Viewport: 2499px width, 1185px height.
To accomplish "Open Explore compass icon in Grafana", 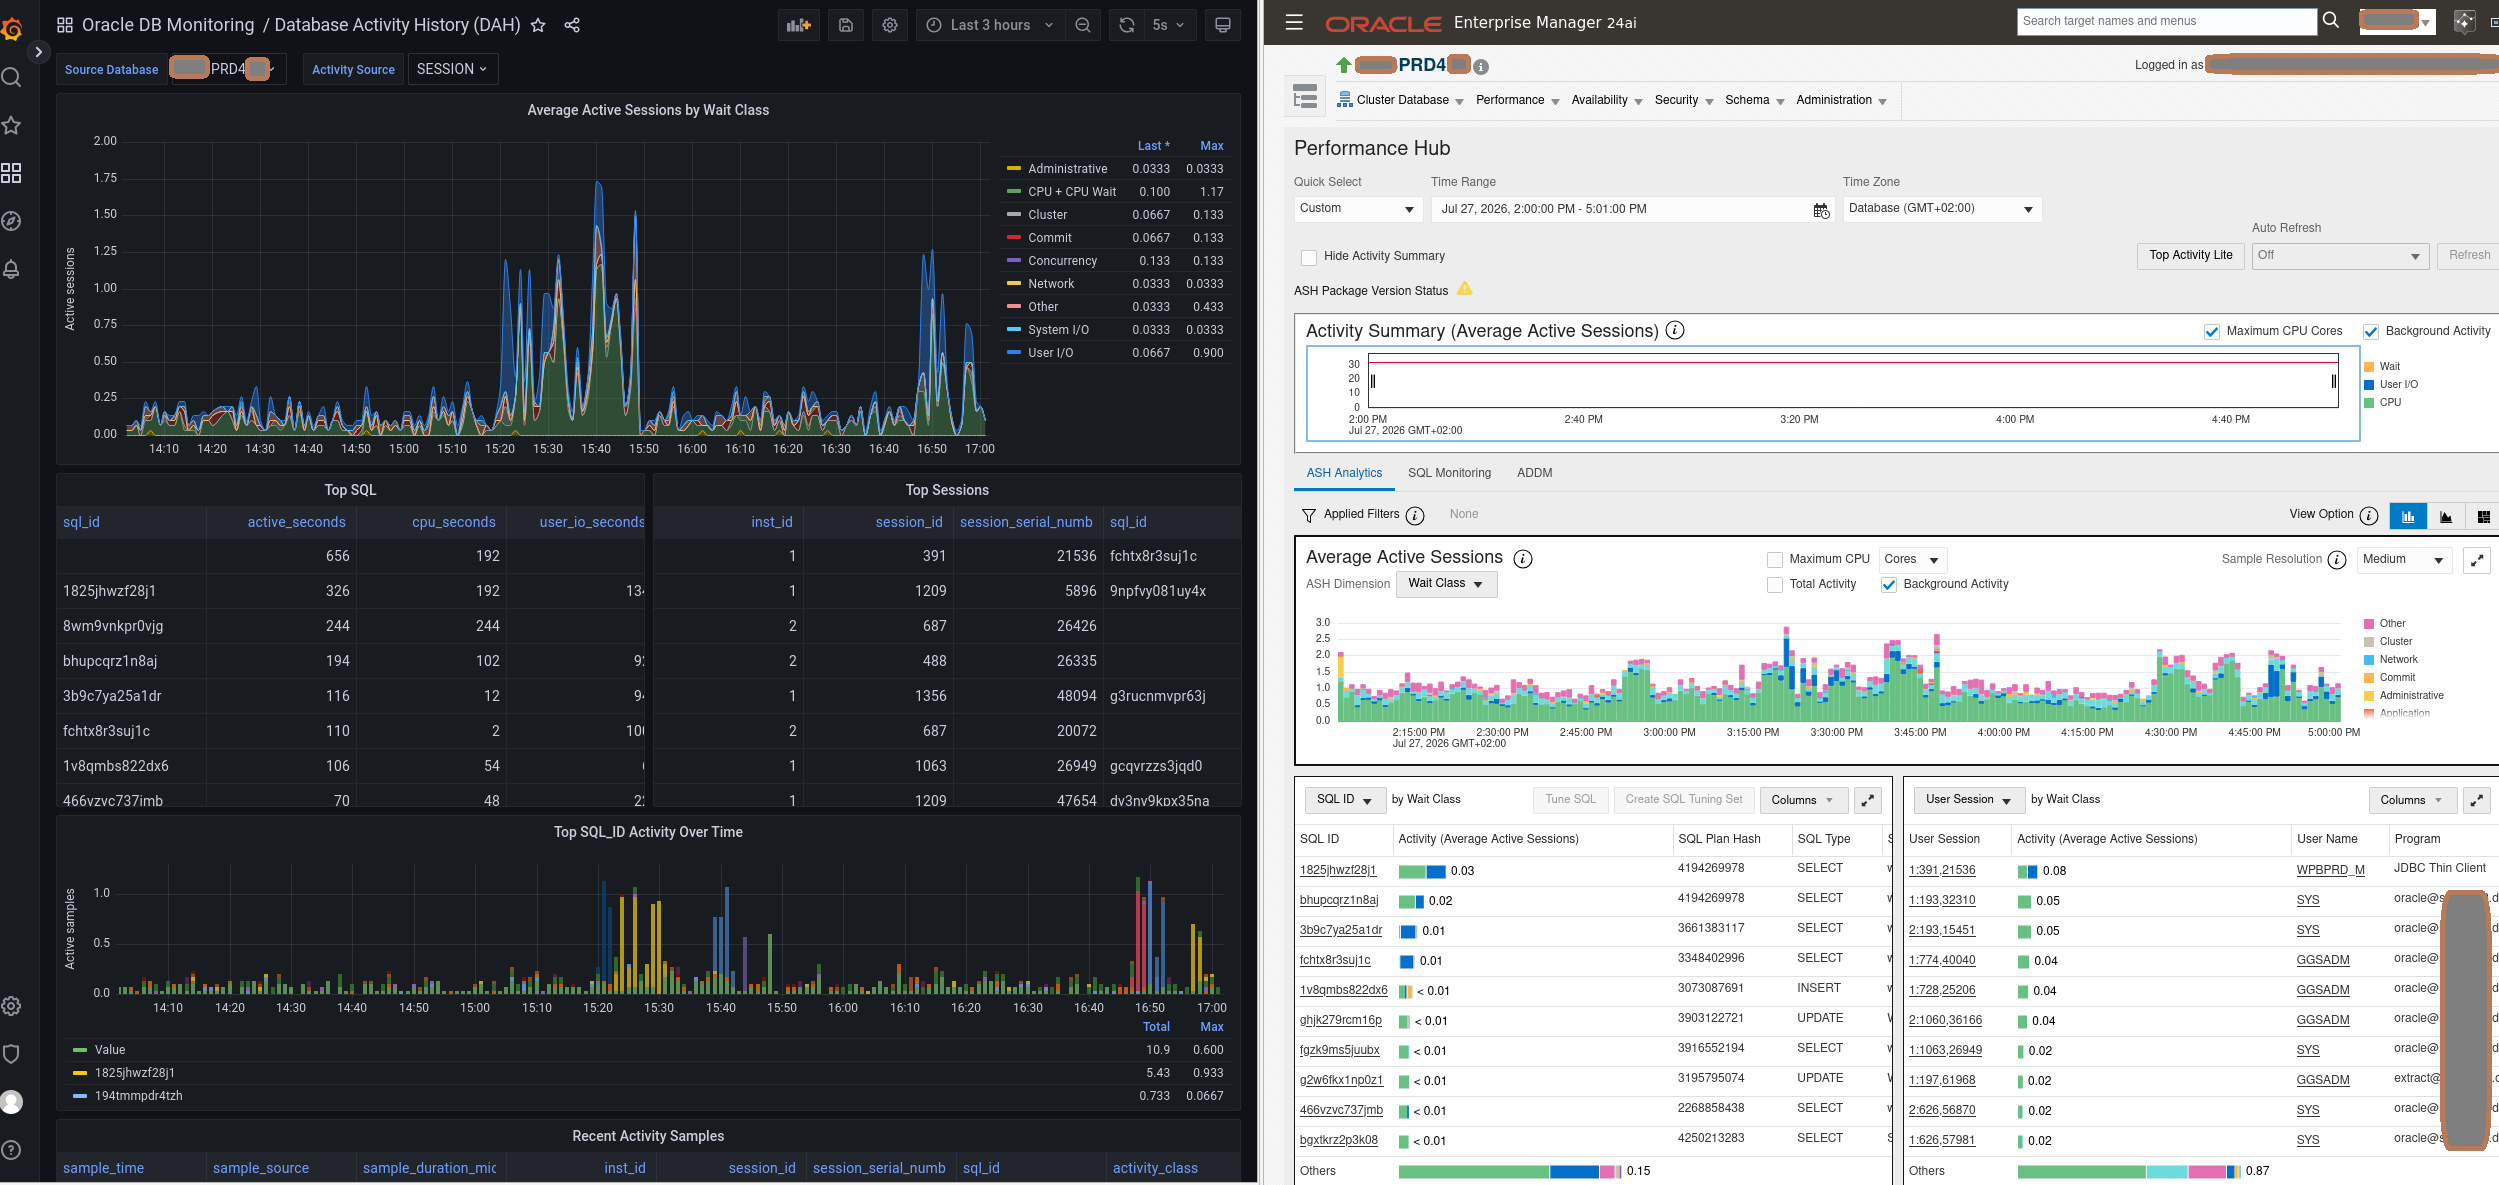I will click(x=12, y=221).
